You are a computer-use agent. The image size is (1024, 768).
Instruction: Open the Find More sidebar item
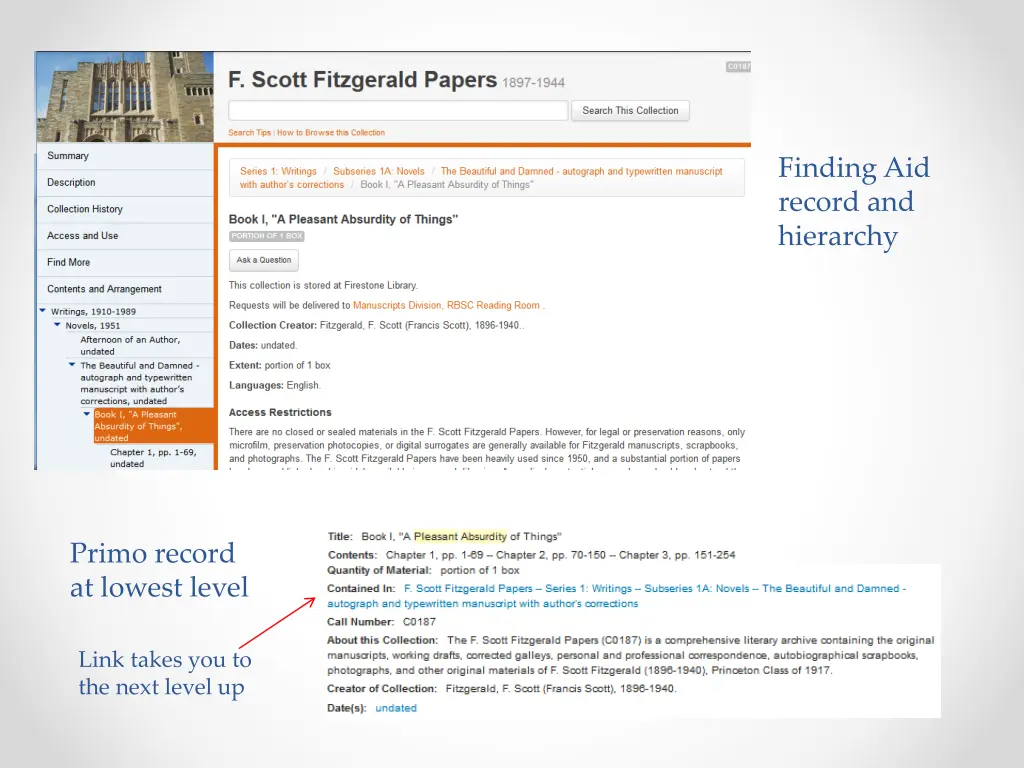point(125,263)
